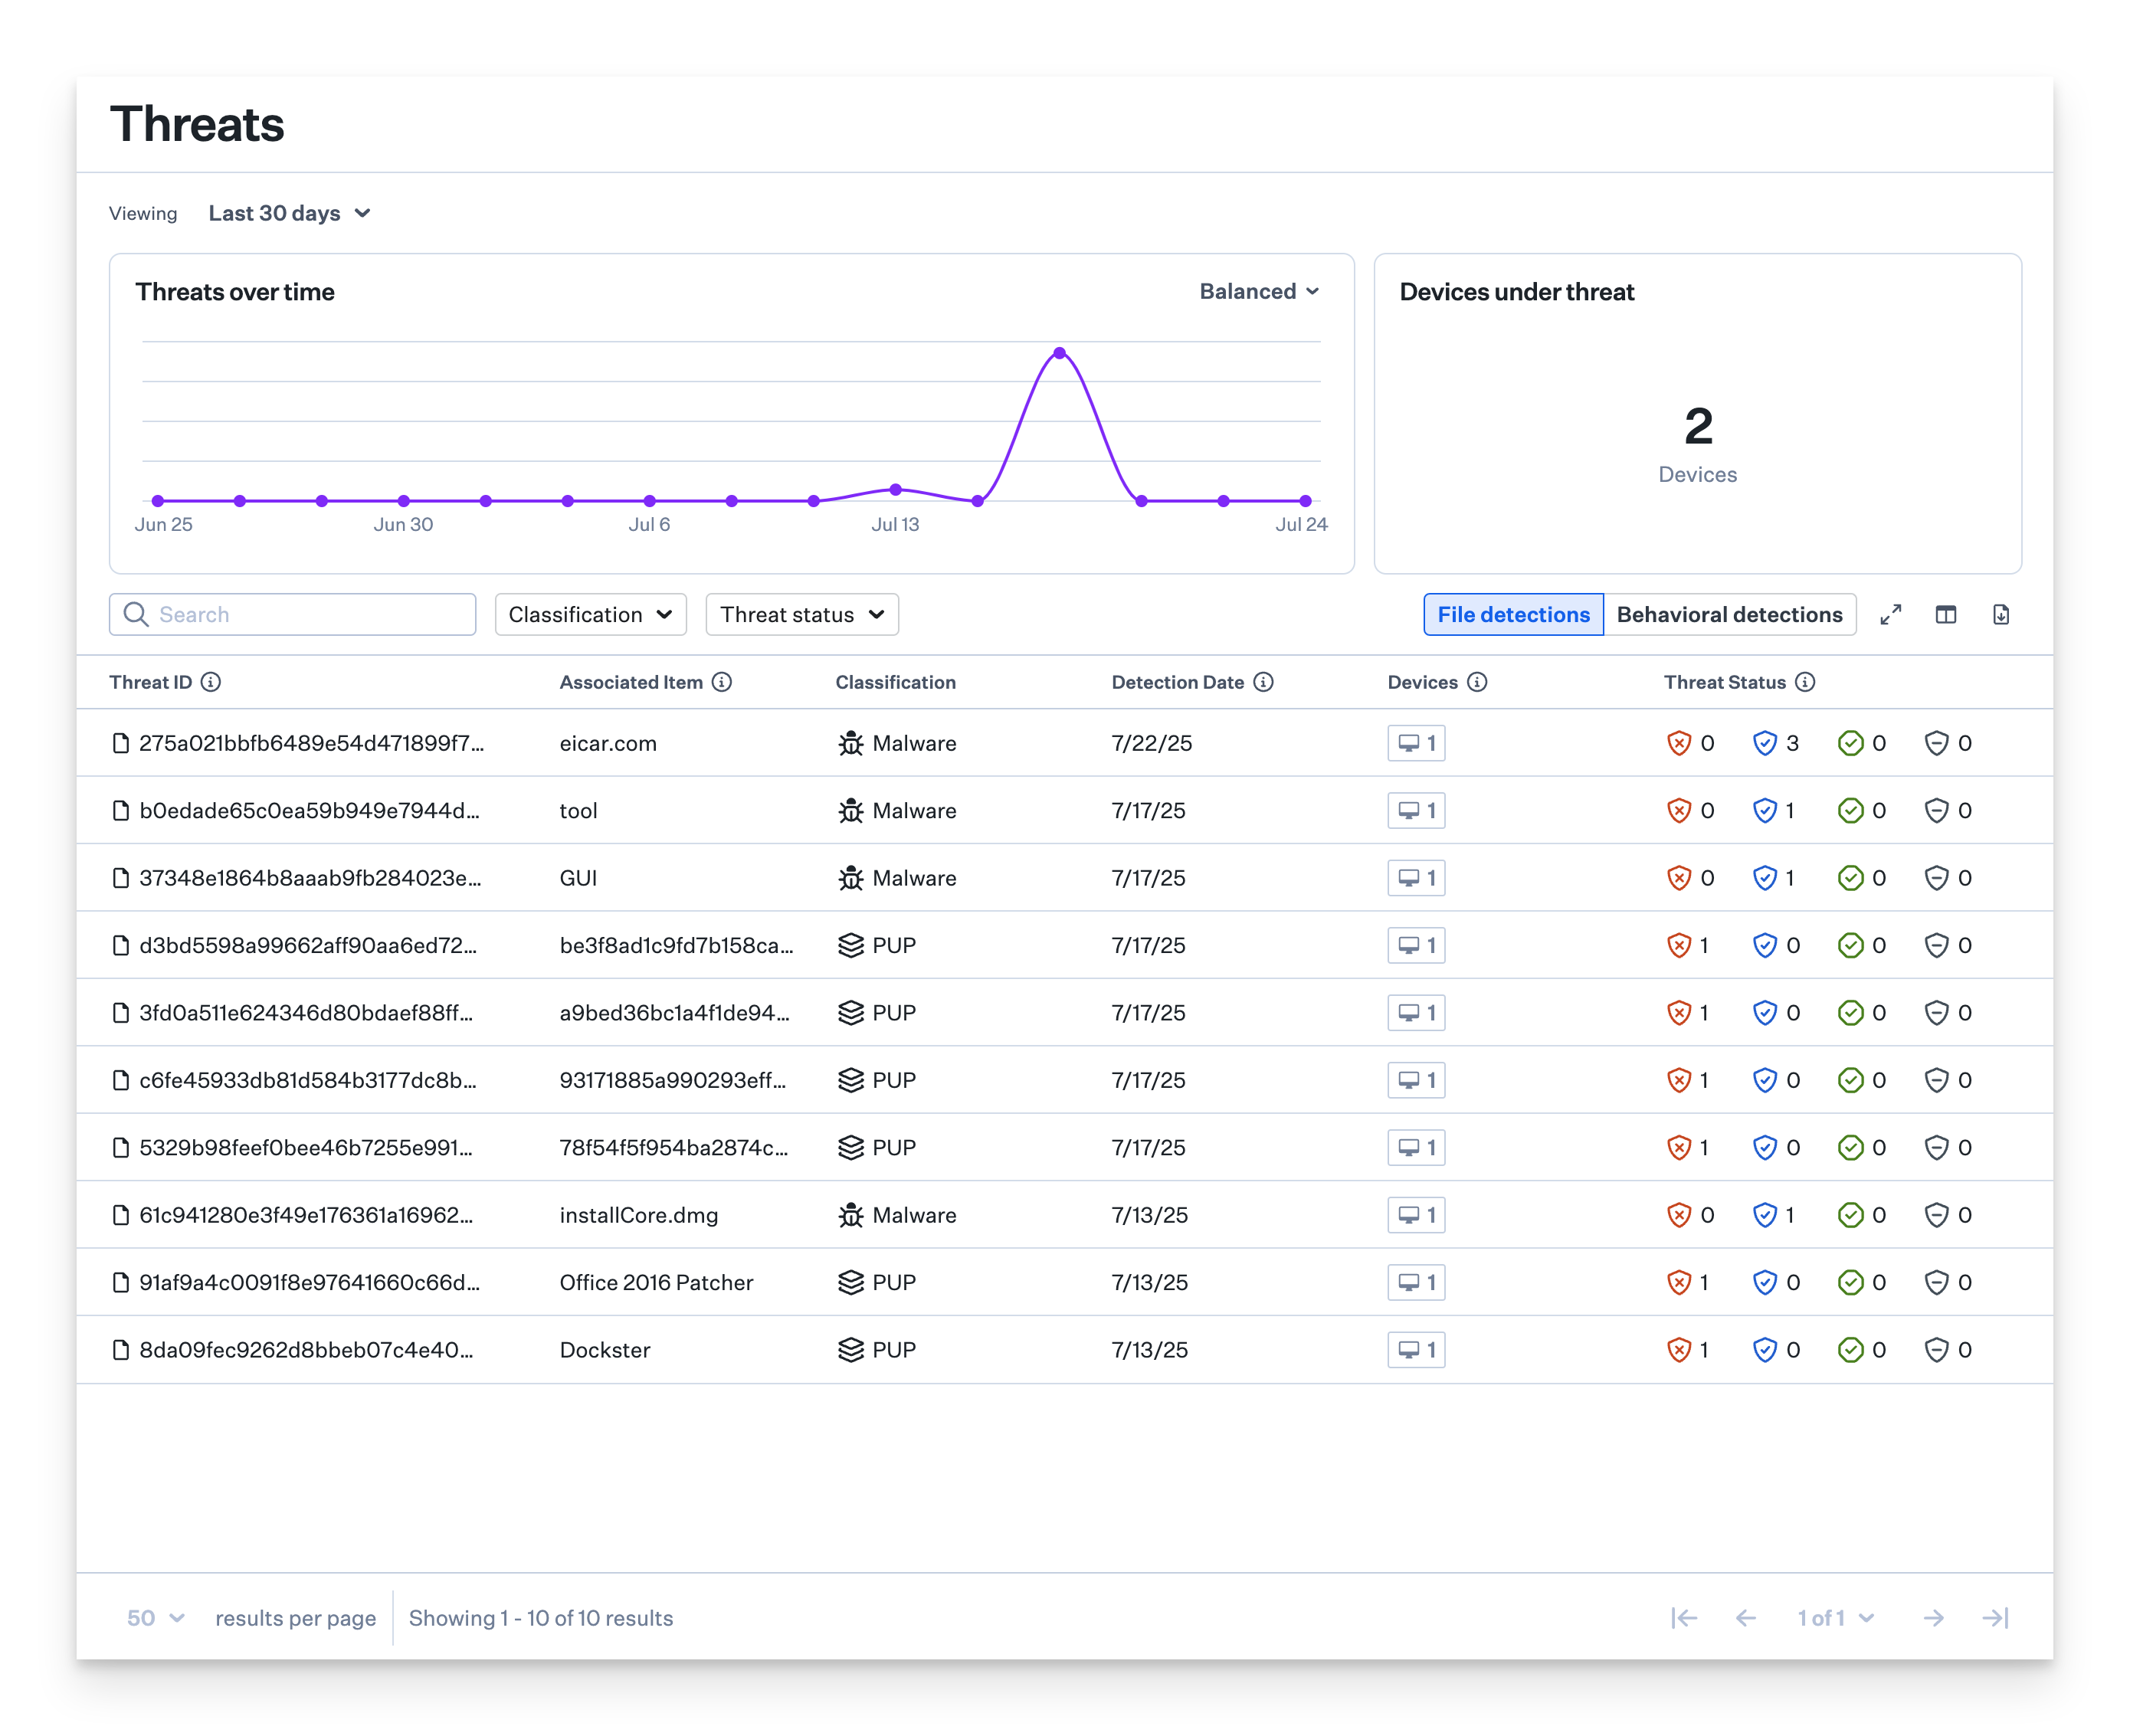Viewport: 2130px width, 1736px height.
Task: Click the peak data point on threats chart
Action: click(1059, 353)
